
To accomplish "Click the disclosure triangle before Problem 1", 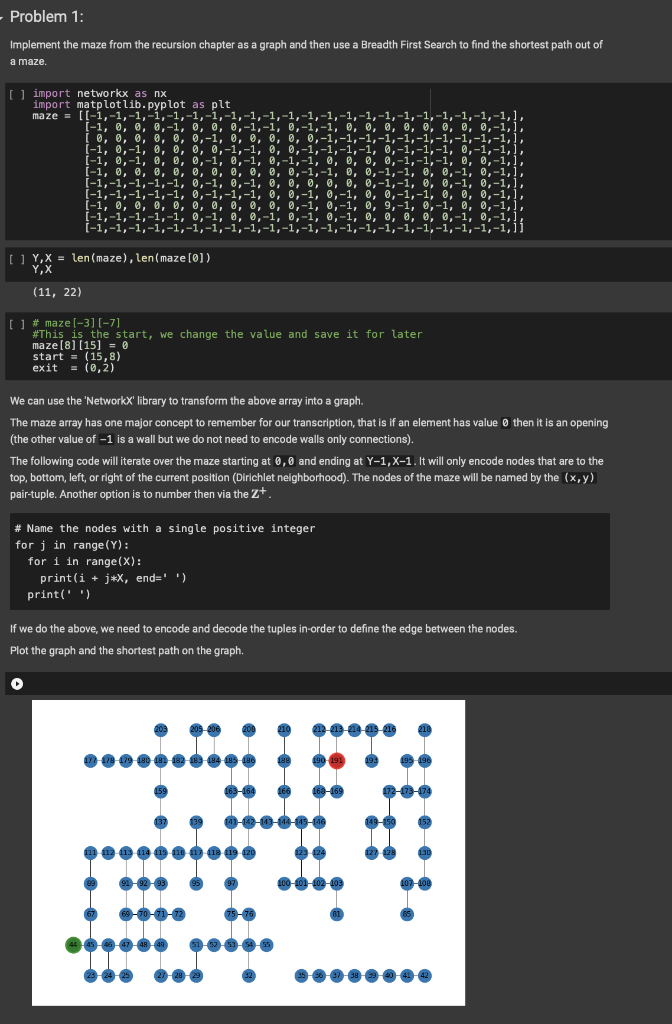I will tap(5, 15).
